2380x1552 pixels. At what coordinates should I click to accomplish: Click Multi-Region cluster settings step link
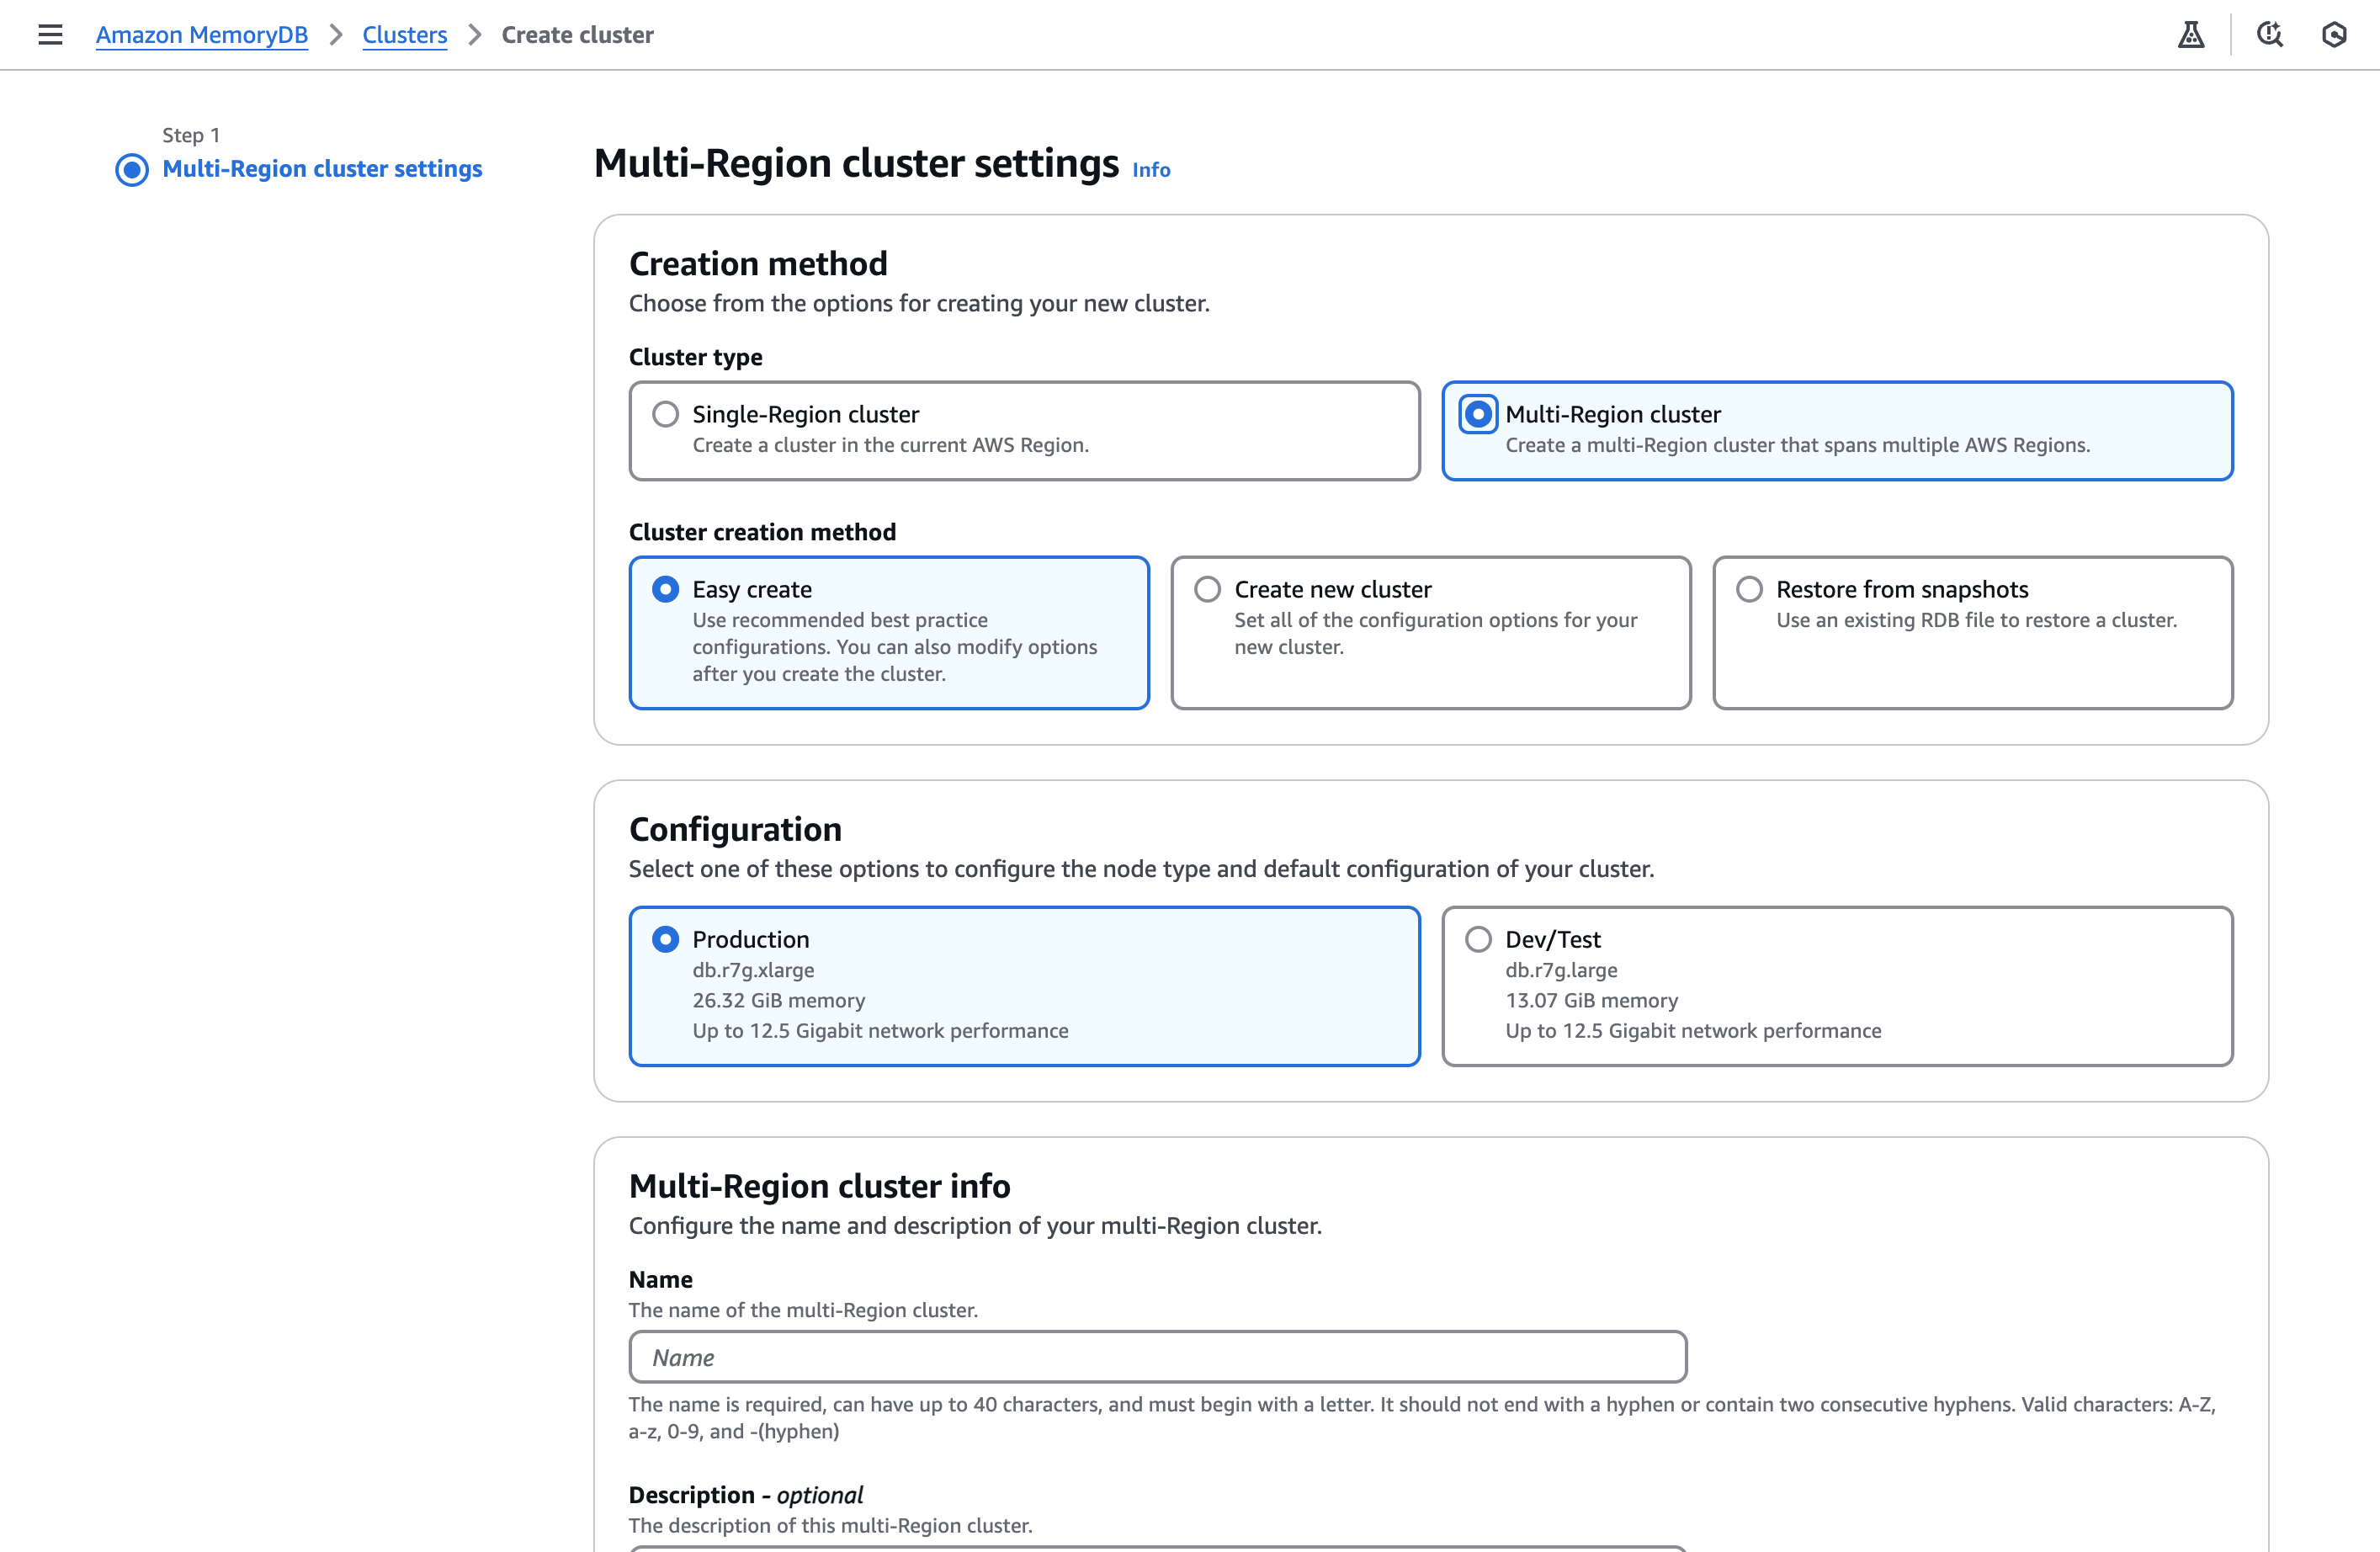322,169
